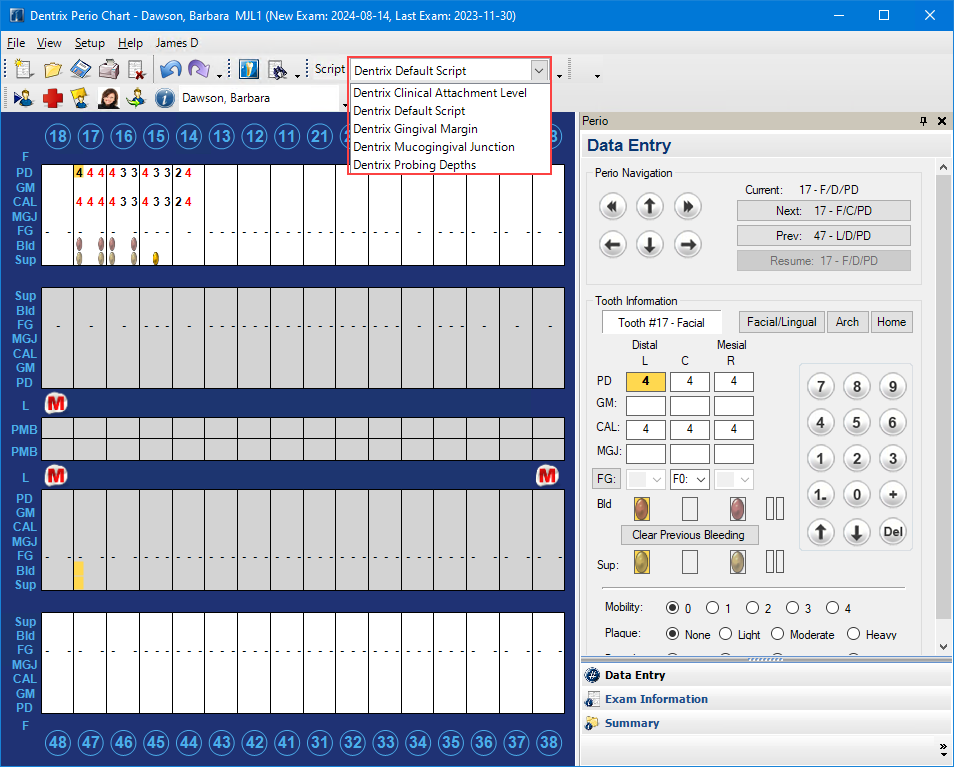Click the Print perio chart icon
Image resolution: width=954 pixels, height=767 pixels.
pos(108,70)
